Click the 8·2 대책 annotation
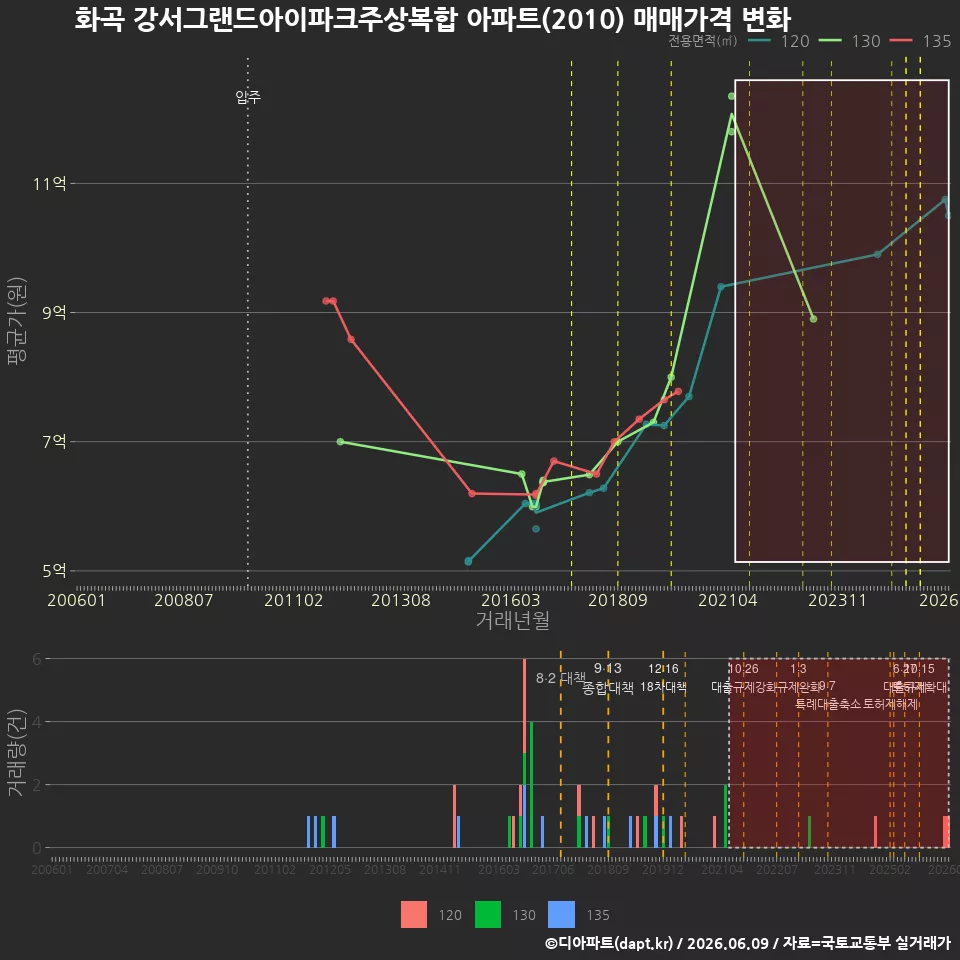This screenshot has width=960, height=960. click(561, 678)
